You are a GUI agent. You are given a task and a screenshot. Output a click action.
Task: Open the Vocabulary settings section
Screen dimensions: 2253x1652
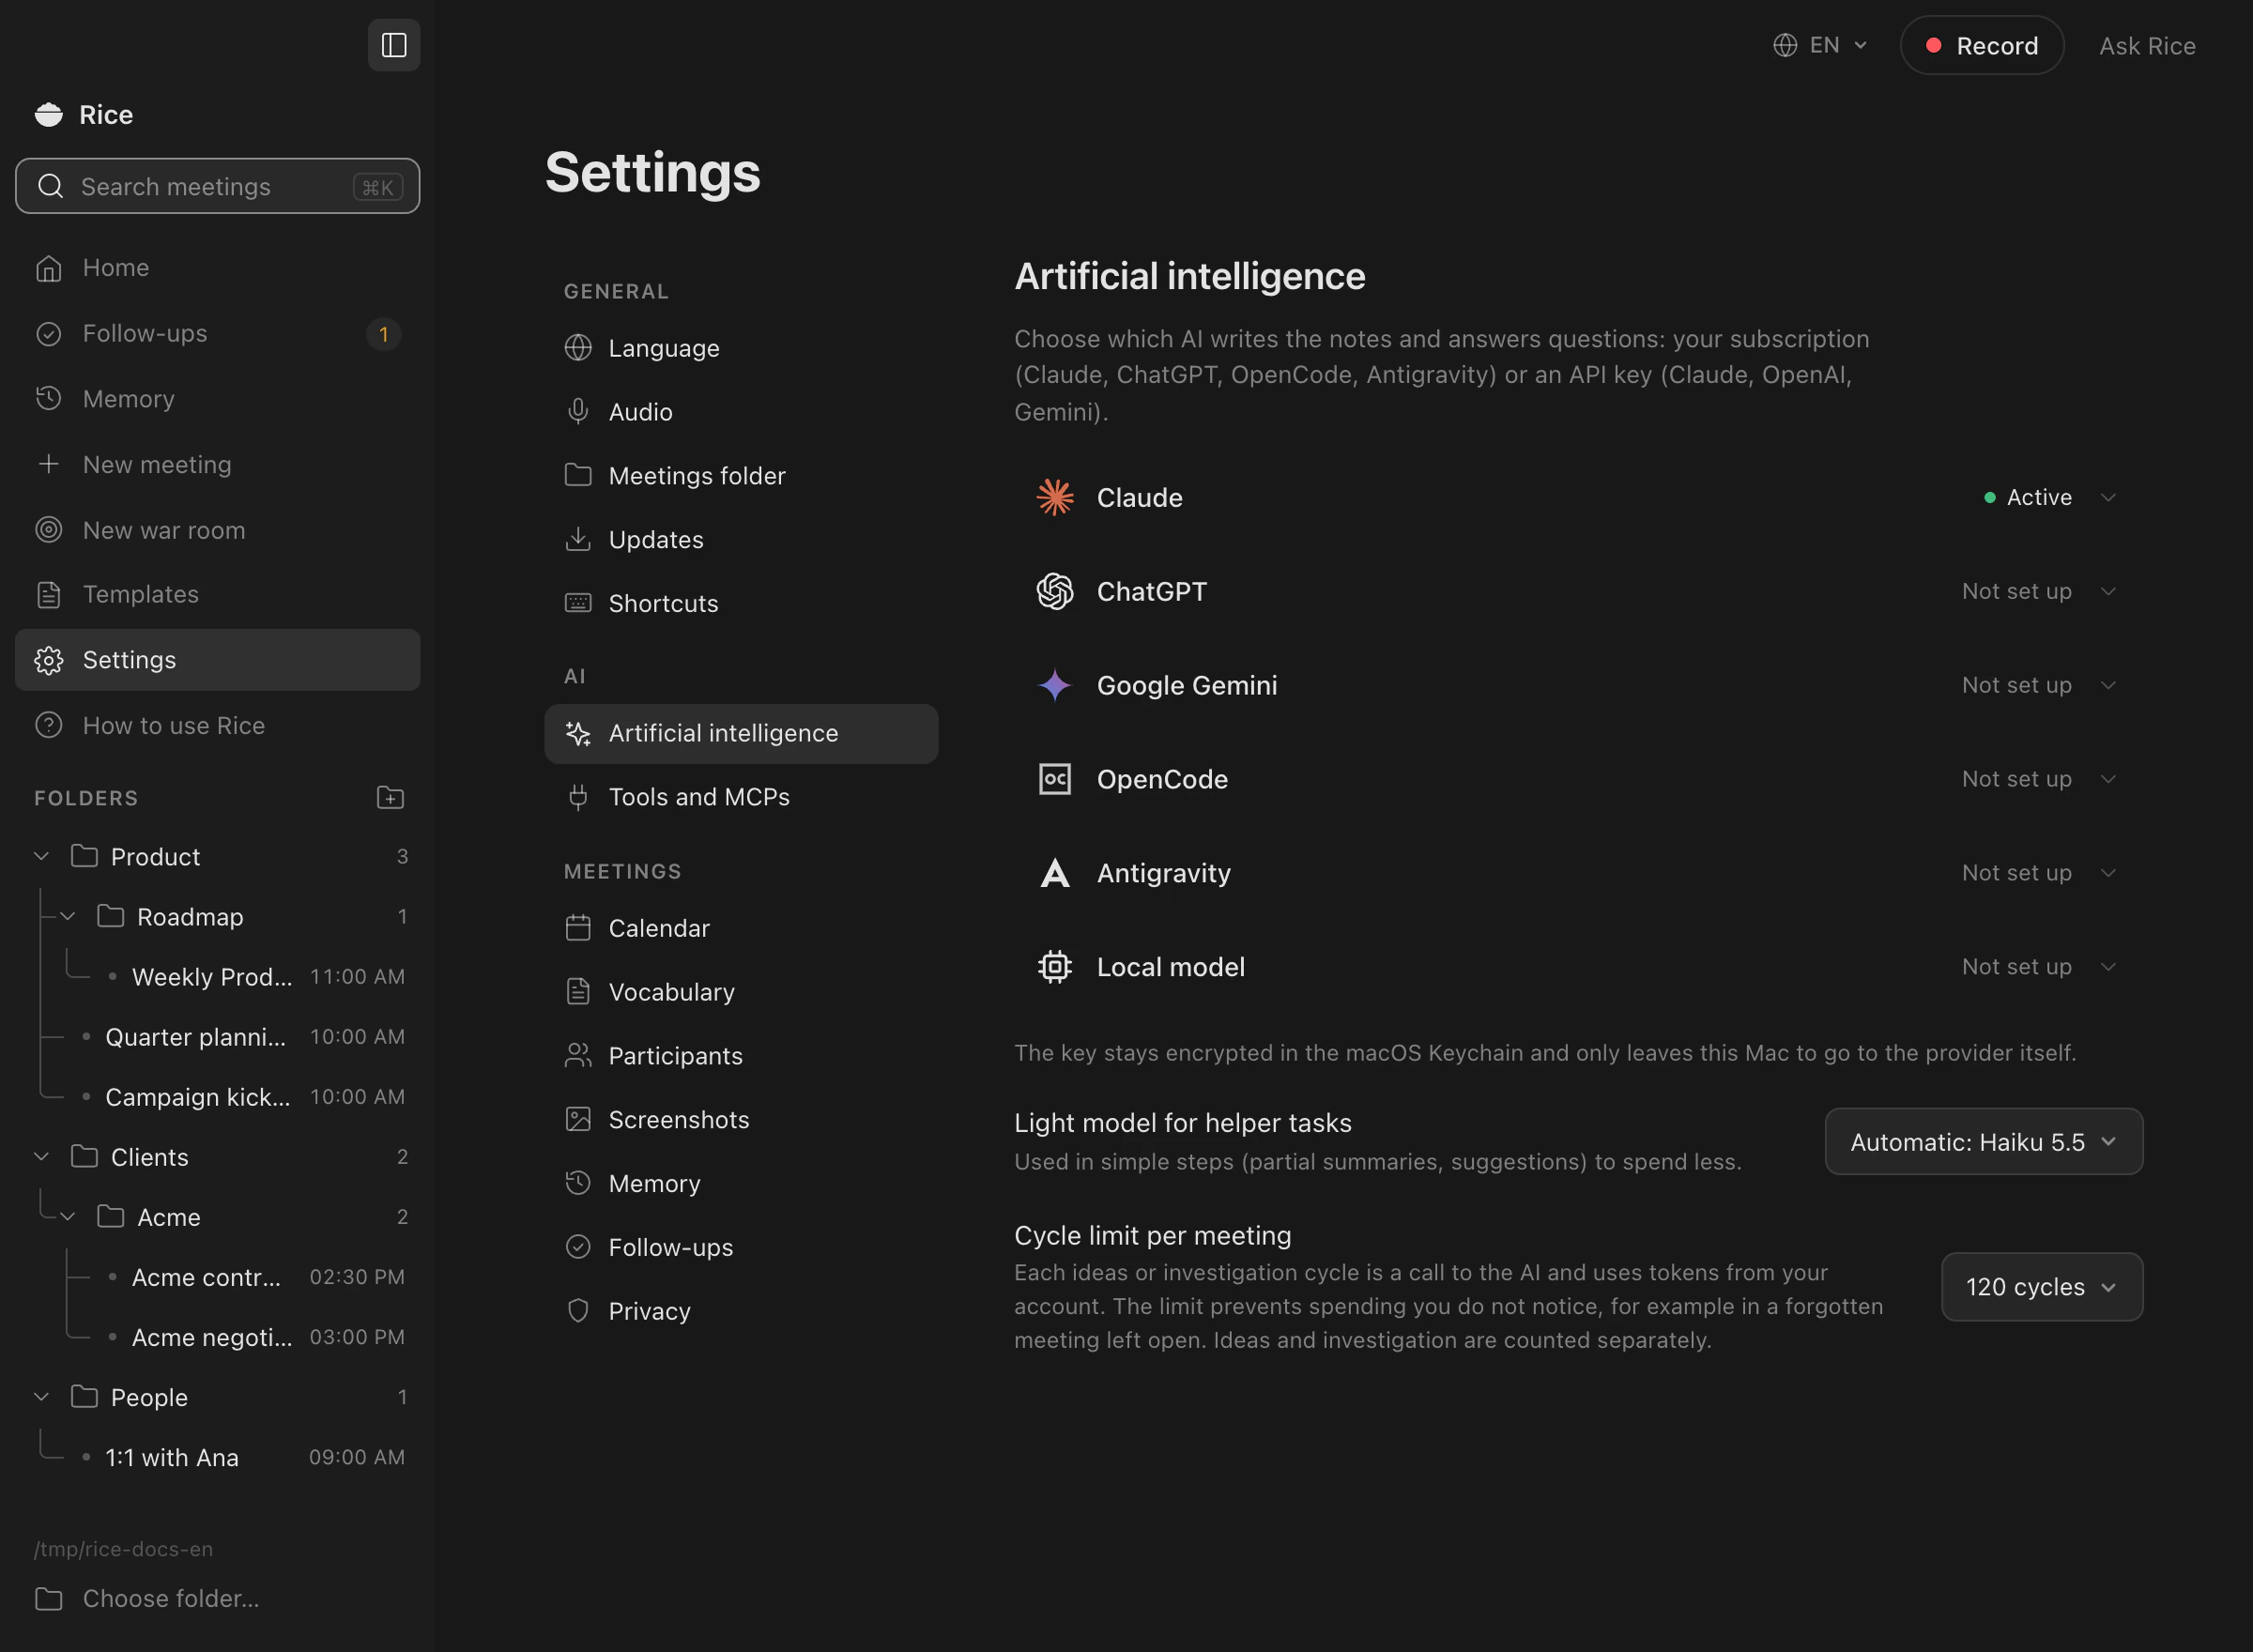pyautogui.click(x=741, y=992)
